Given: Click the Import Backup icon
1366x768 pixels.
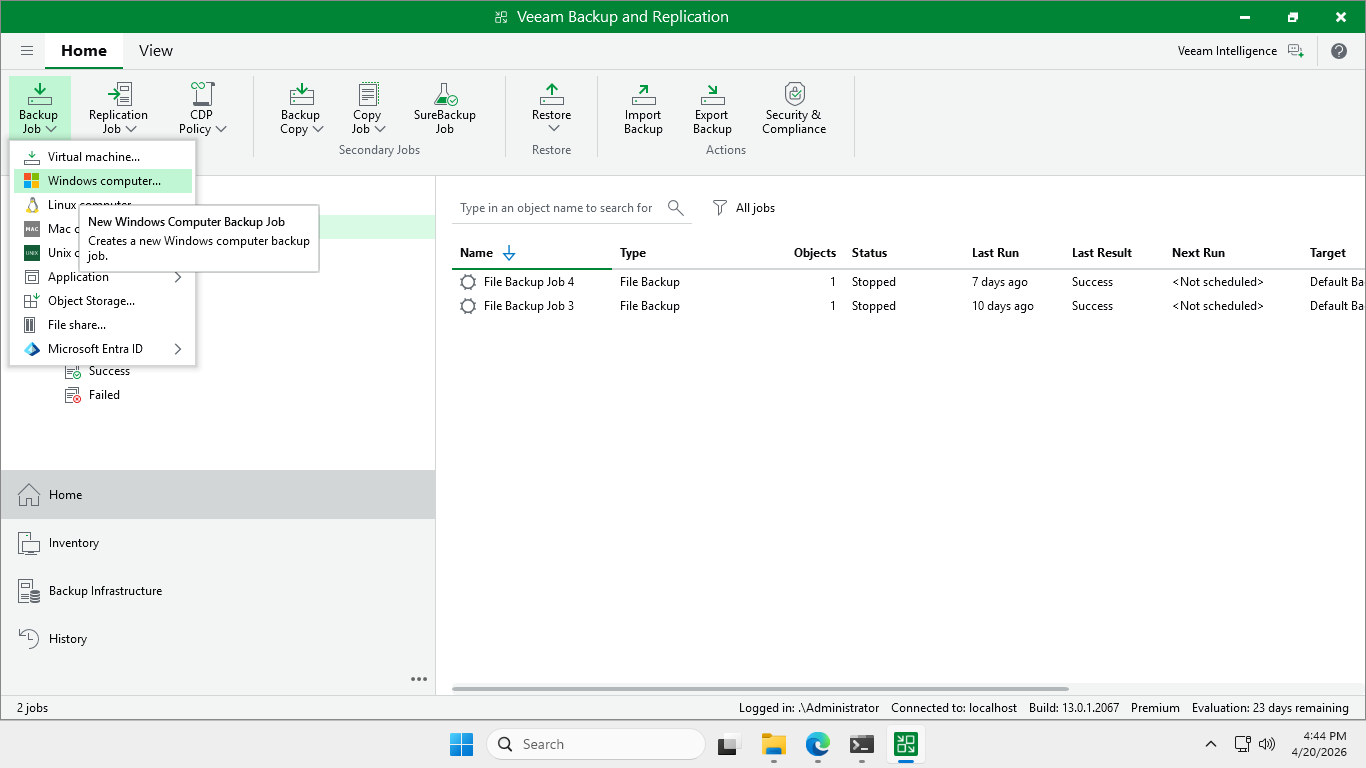Looking at the screenshot, I should pyautogui.click(x=643, y=95).
